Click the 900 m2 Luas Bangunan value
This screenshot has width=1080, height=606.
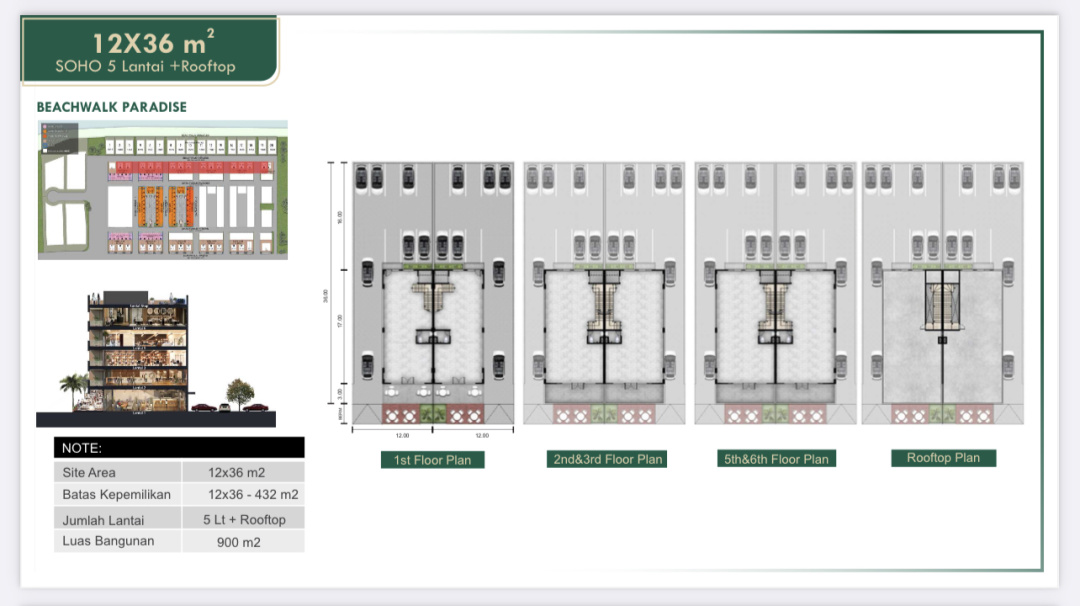pos(238,542)
